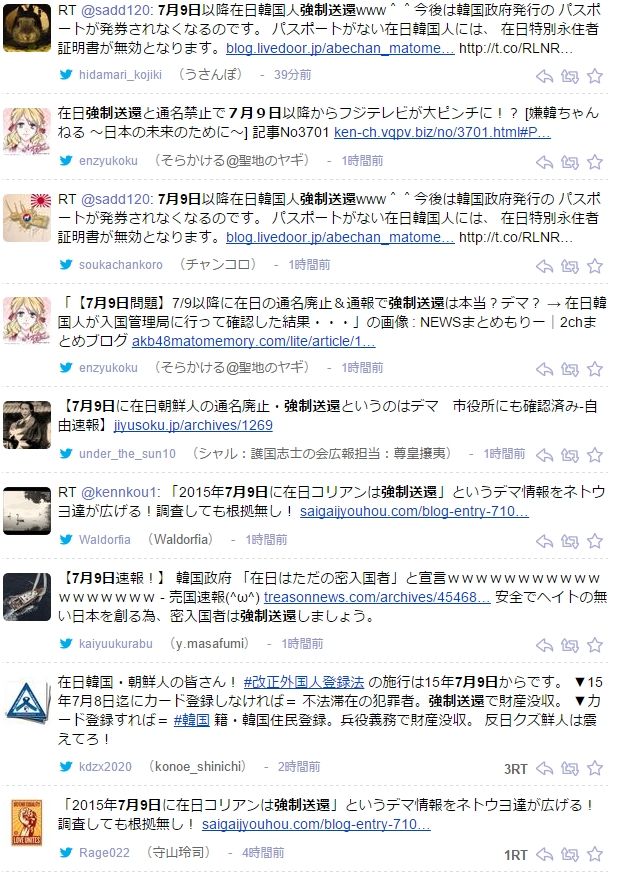Image resolution: width=628 pixels, height=872 pixels.
Task: Reply to kdzx2020's tweet
Action: tap(544, 768)
